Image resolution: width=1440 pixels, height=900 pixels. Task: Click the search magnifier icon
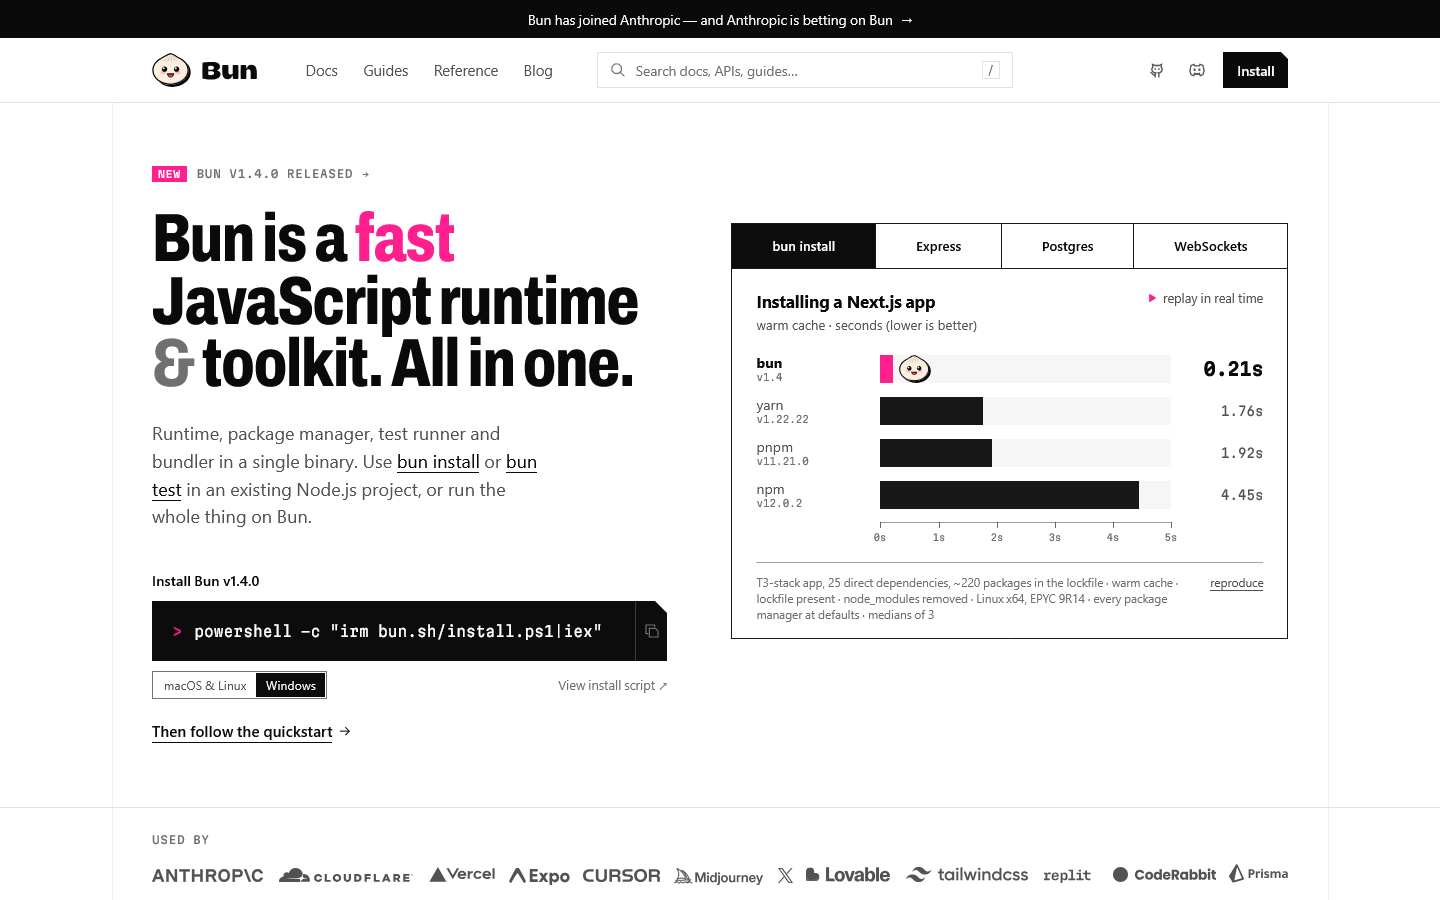(618, 70)
